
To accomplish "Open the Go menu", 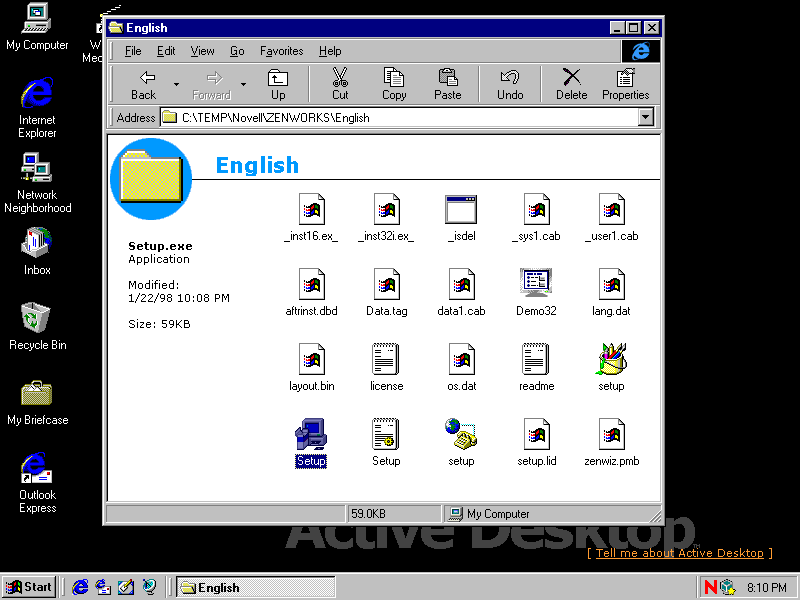I will pyautogui.click(x=237, y=51).
